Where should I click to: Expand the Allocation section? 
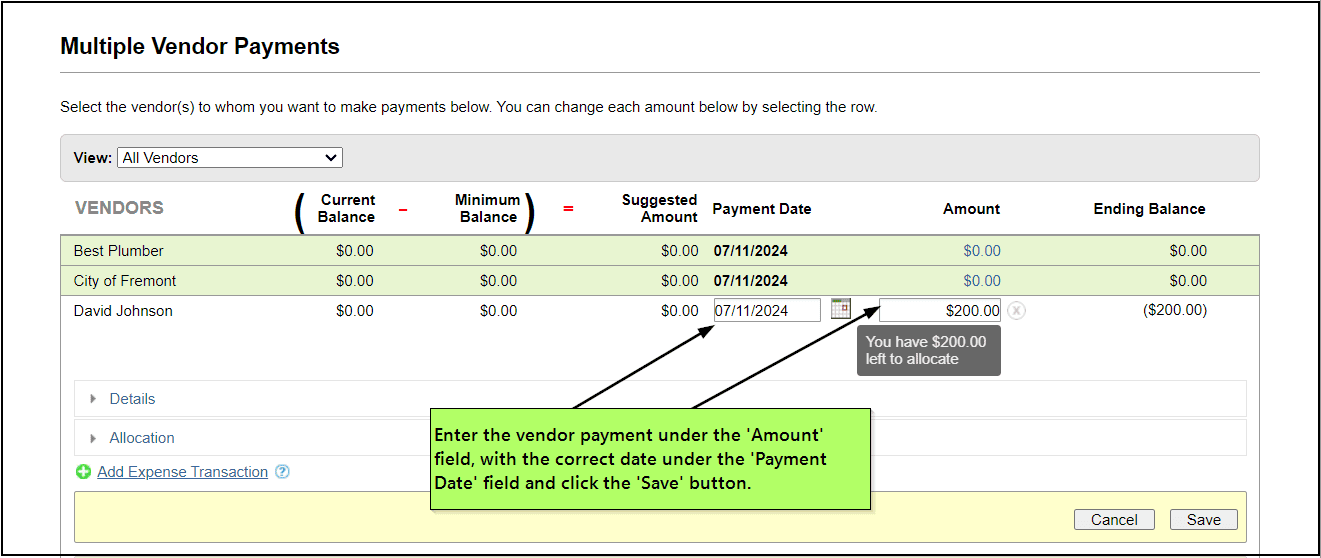tap(141, 438)
